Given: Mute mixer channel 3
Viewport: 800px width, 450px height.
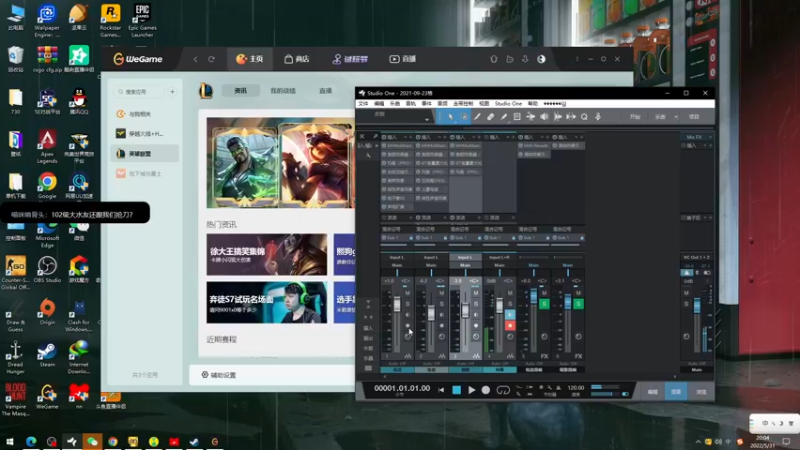Looking at the screenshot, I should point(476,293).
